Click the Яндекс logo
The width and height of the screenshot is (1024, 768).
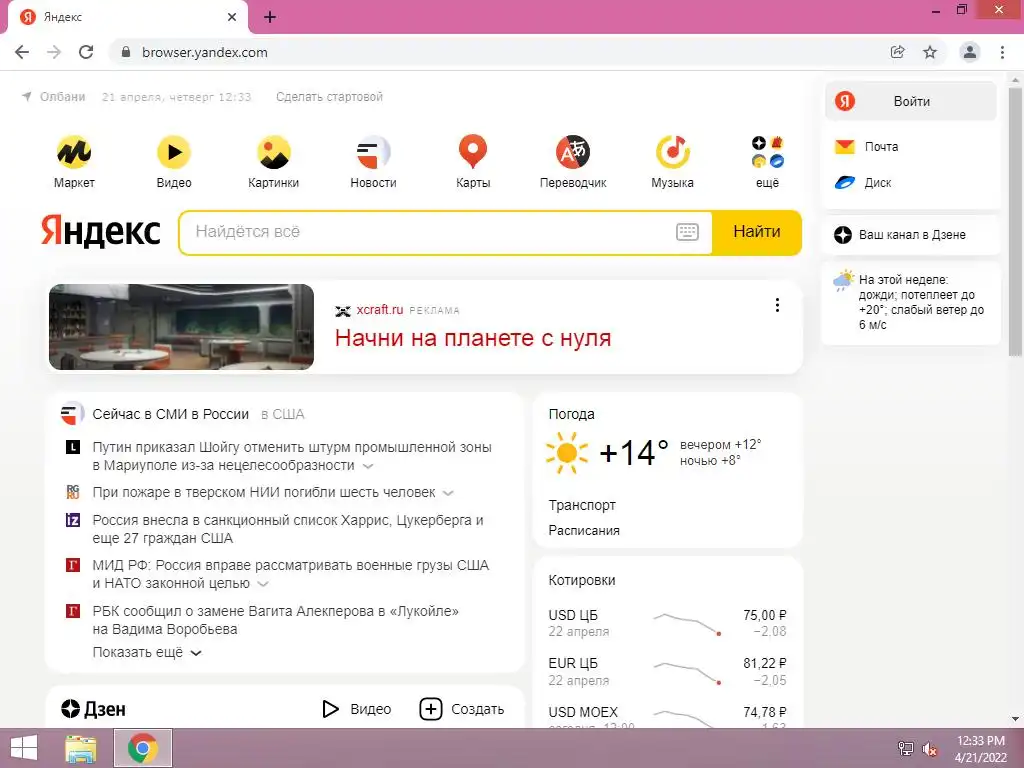[x=101, y=231]
